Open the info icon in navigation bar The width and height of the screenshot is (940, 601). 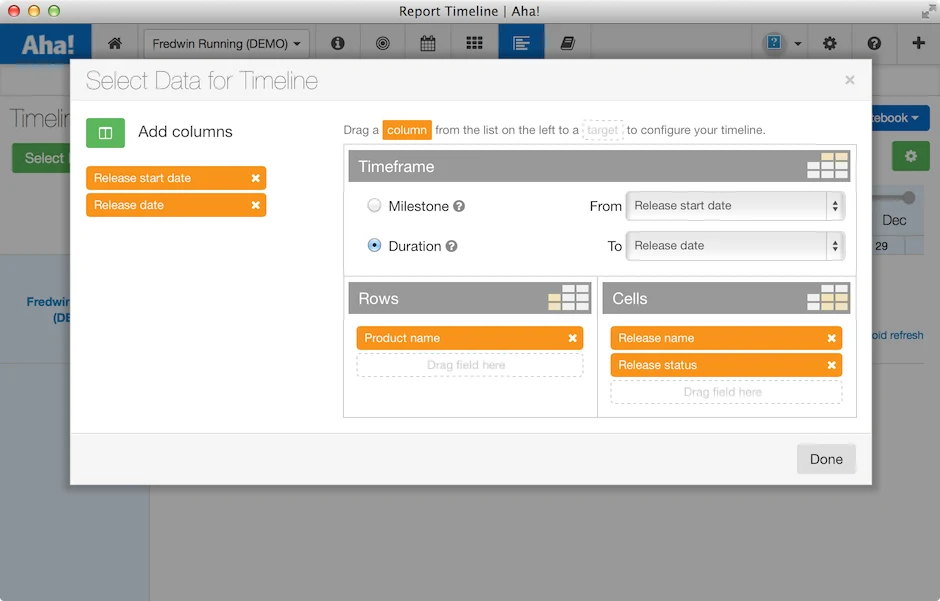click(338, 43)
